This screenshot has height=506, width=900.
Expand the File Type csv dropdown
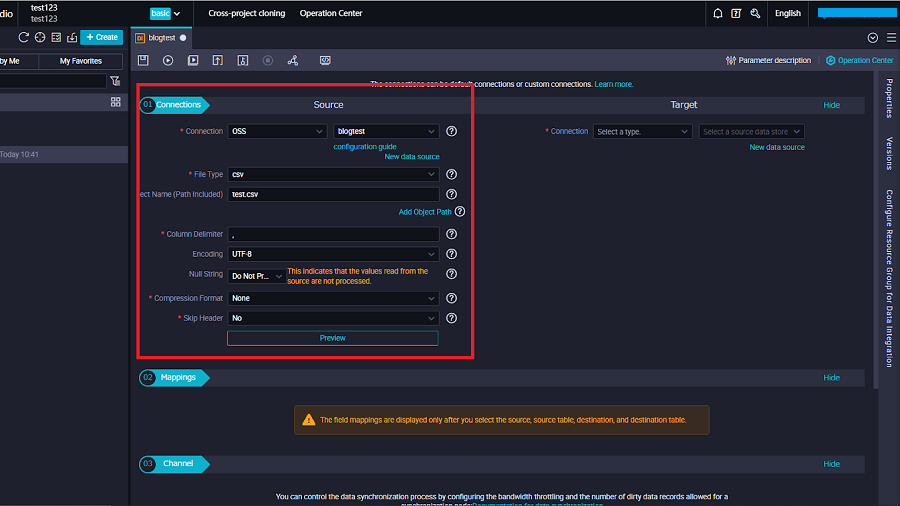[x=333, y=174]
